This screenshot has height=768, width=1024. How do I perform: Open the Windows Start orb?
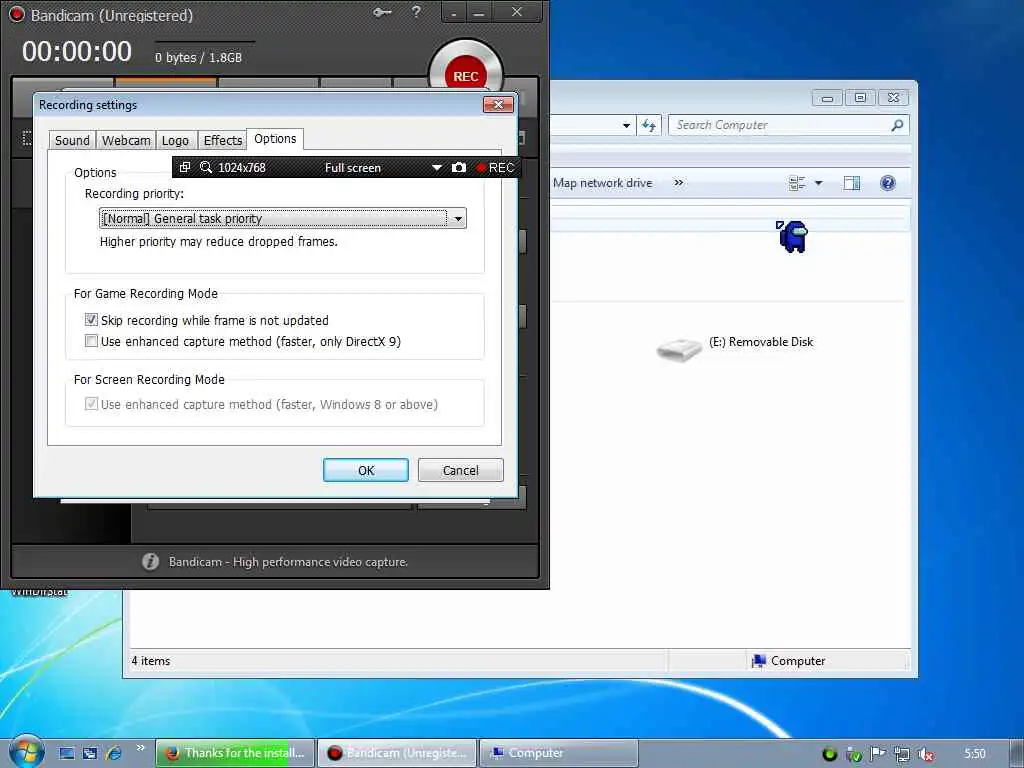click(27, 752)
